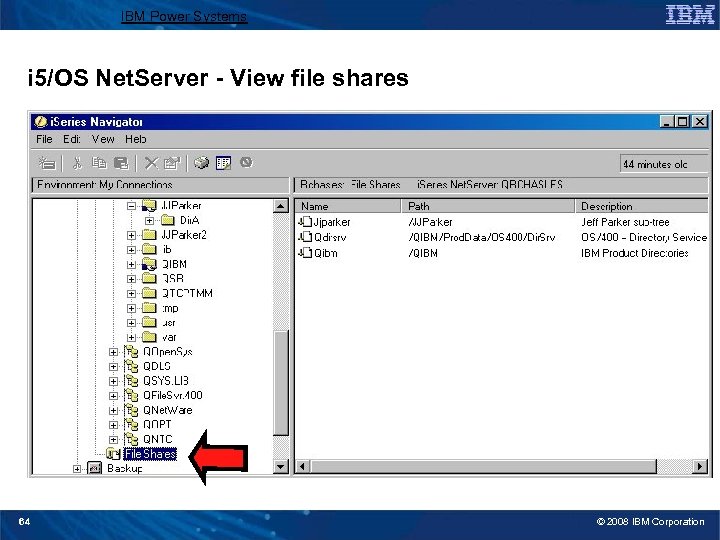This screenshot has width=720, height=540.
Task: Click the Properties toolbar icon
Action: (172, 163)
